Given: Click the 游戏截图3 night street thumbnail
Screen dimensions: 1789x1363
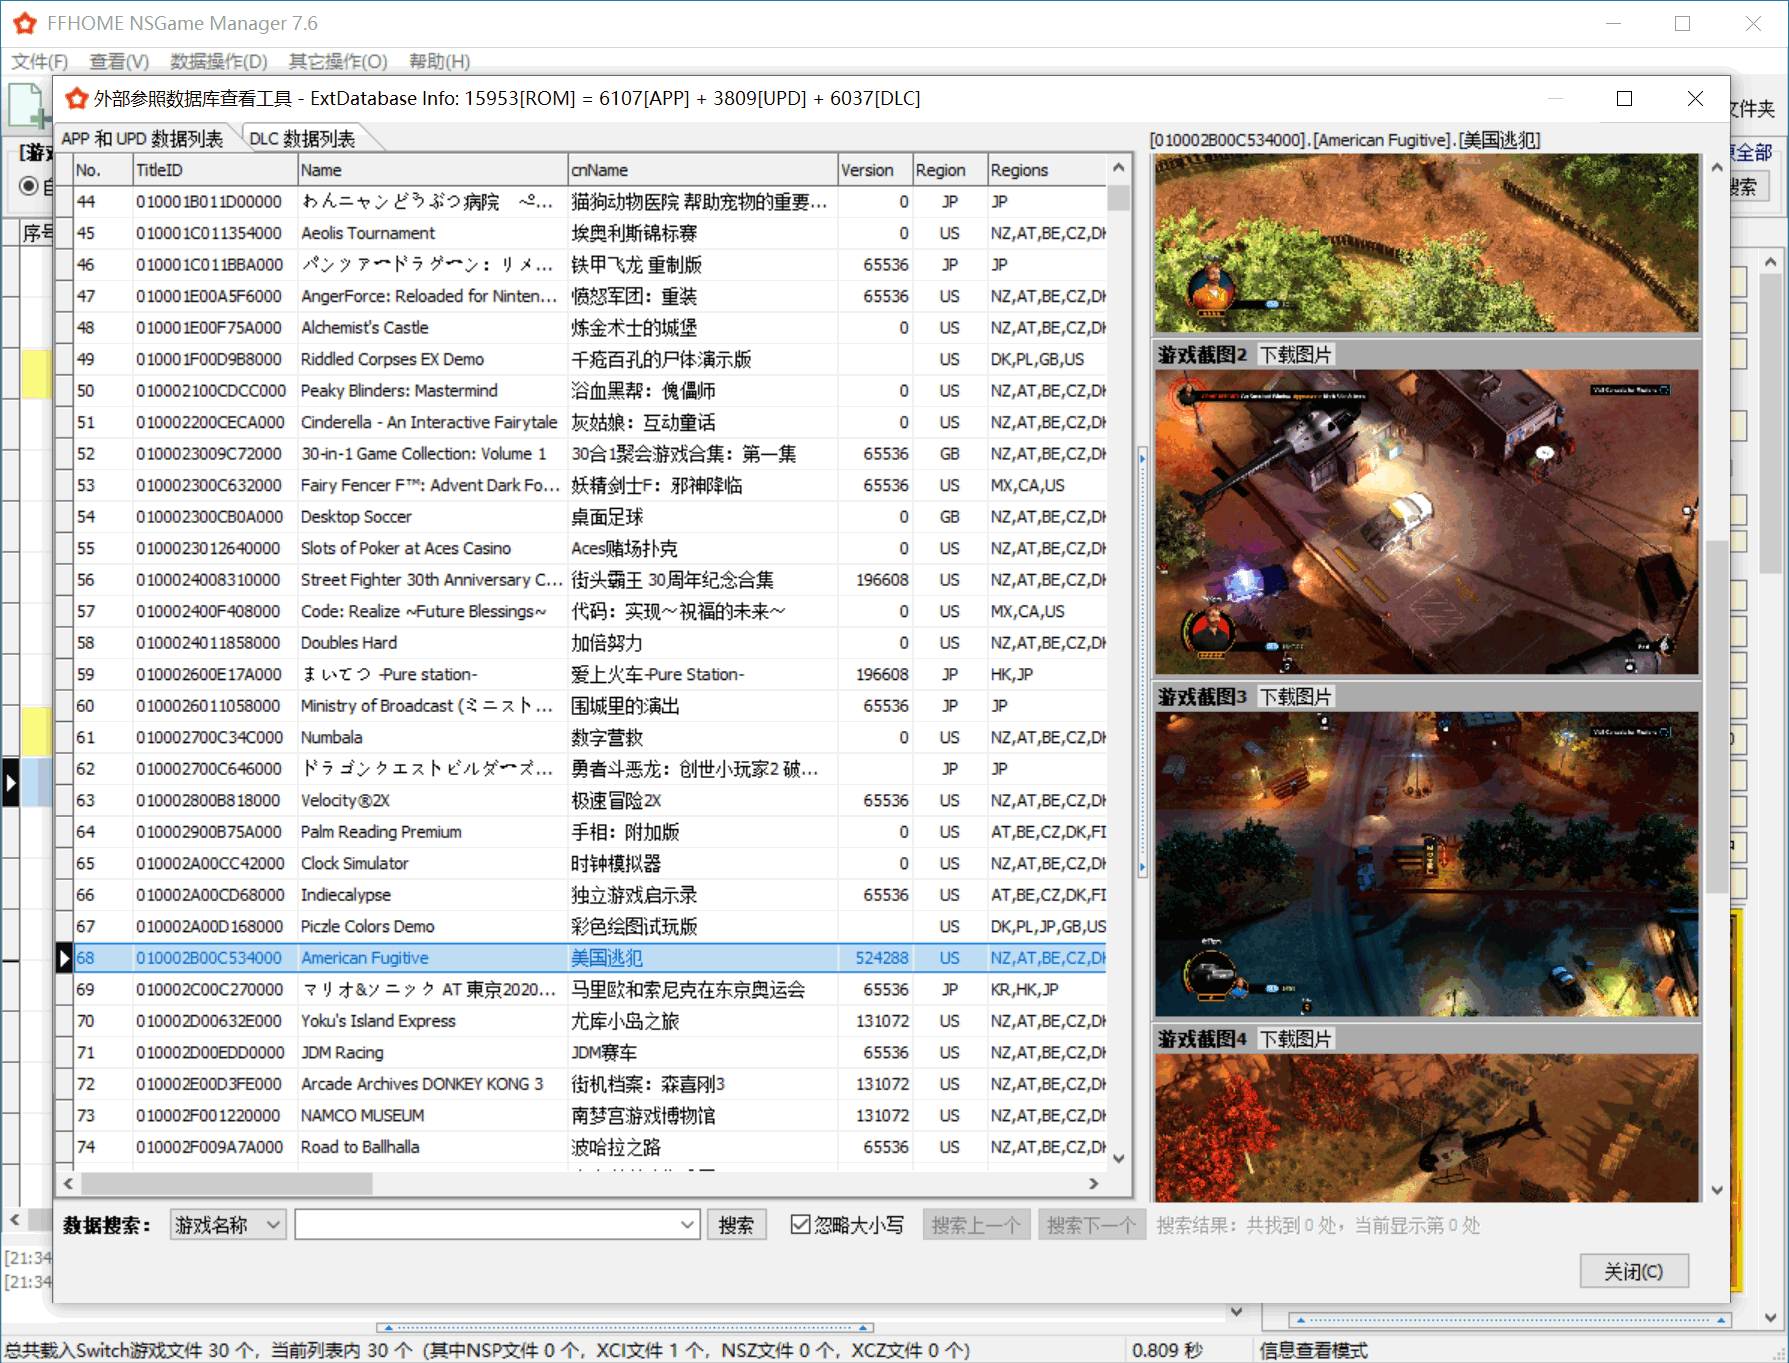Looking at the screenshot, I should 1427,864.
